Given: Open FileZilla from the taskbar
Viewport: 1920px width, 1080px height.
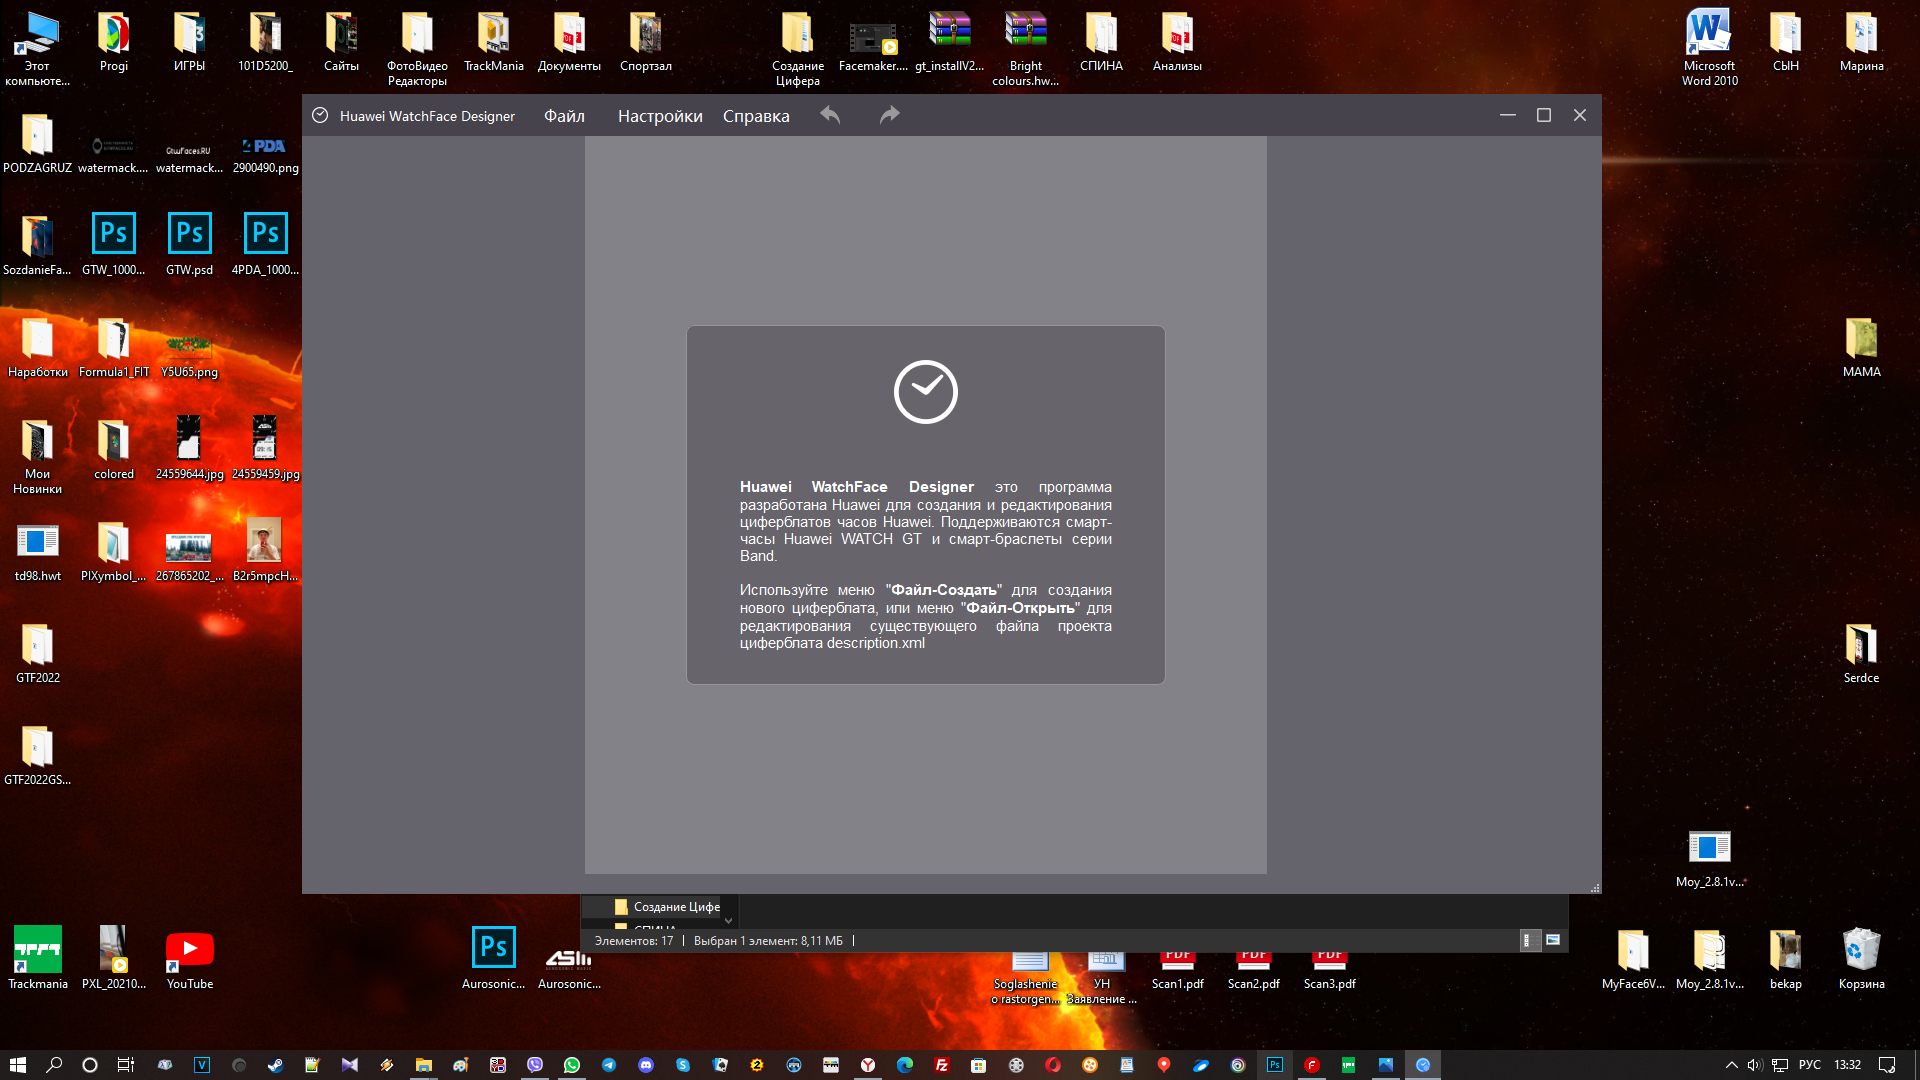Looking at the screenshot, I should [x=942, y=1065].
